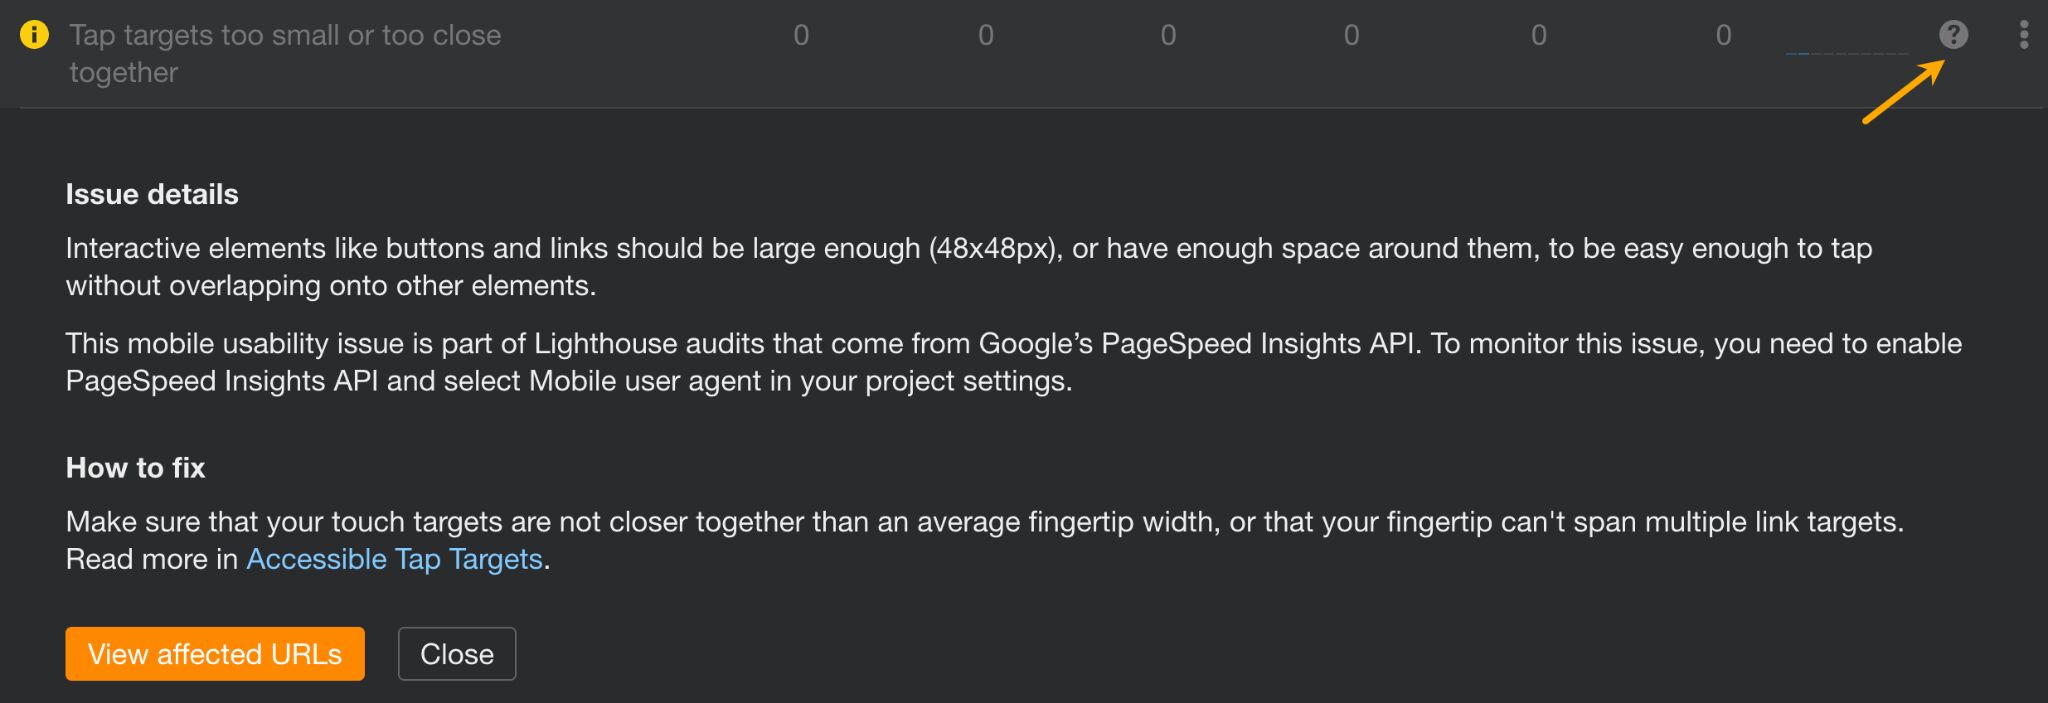The image size is (2048, 703).
Task: Click the first zero count in the row
Action: click(x=800, y=34)
